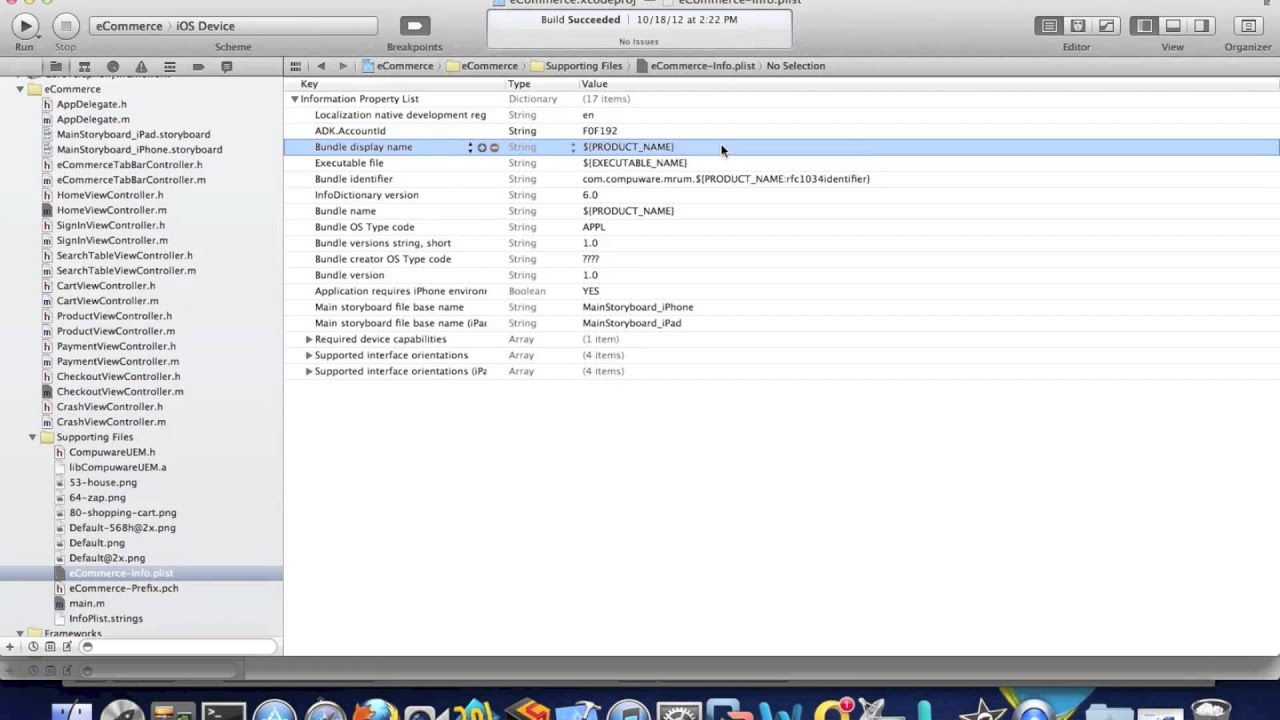Select AppDelegate.h in navigator
Image resolution: width=1280 pixels, height=720 pixels.
point(92,104)
